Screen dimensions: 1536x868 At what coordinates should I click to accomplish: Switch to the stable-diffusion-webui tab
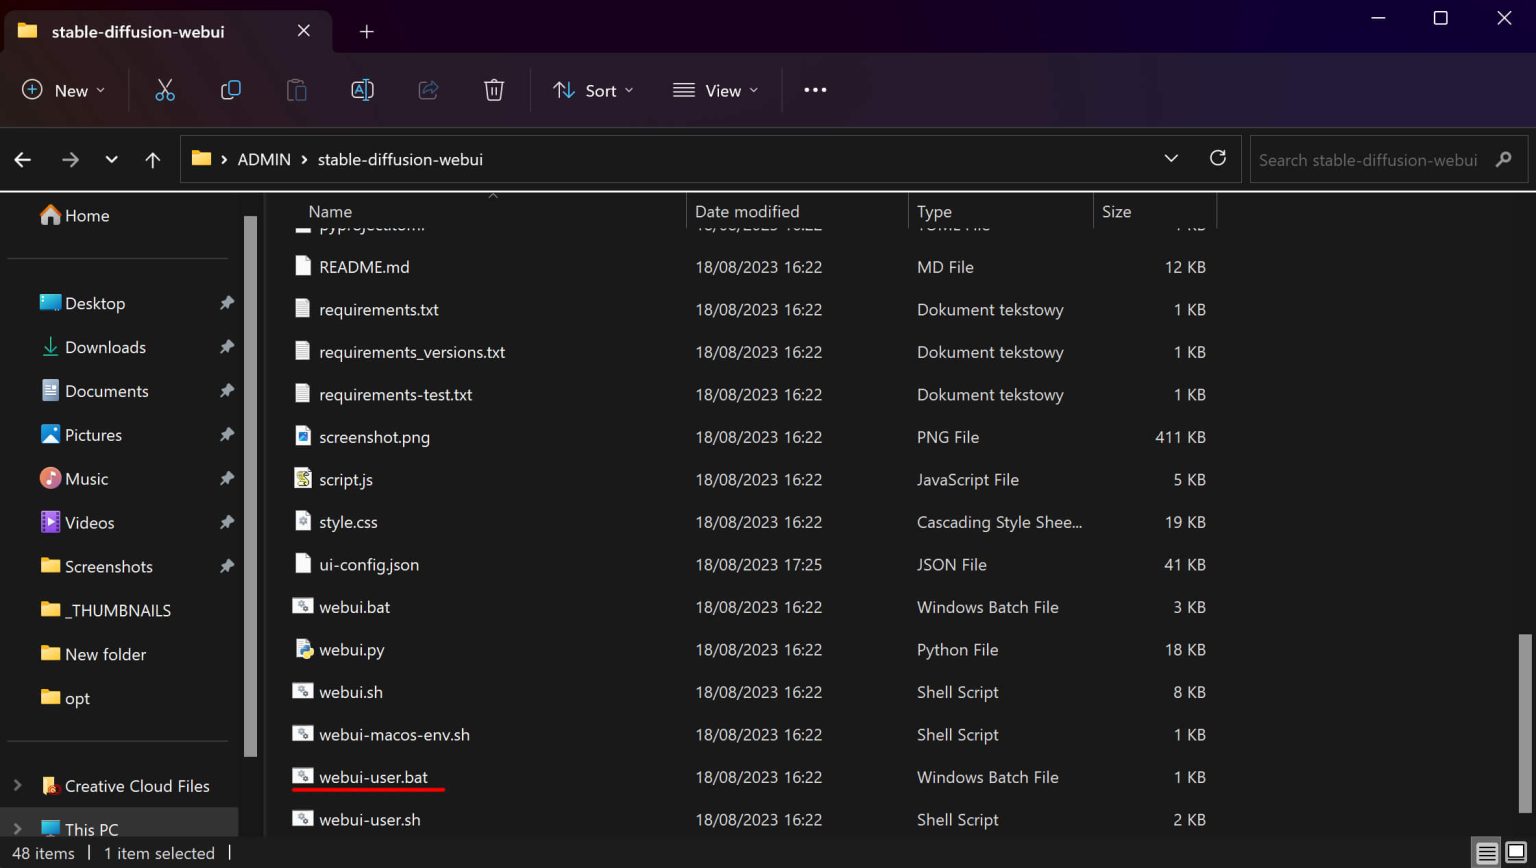(140, 31)
